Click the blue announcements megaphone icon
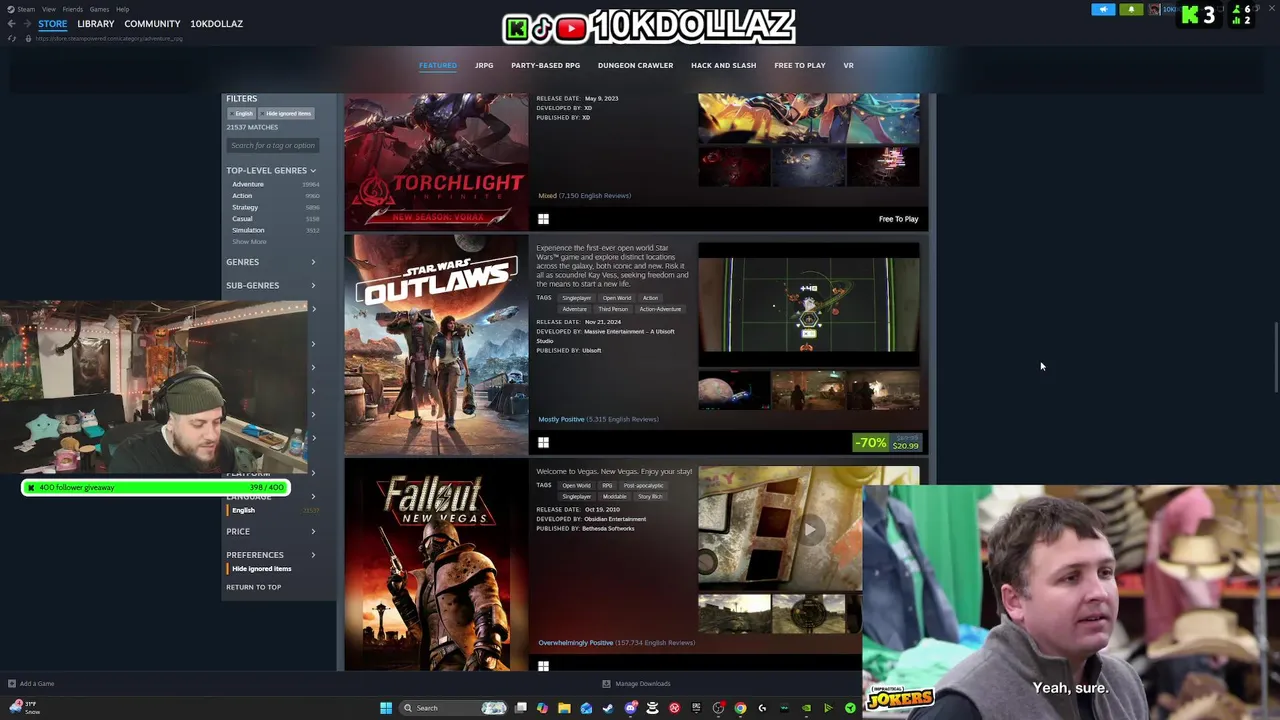The height and width of the screenshot is (720, 1280). coord(1103,10)
